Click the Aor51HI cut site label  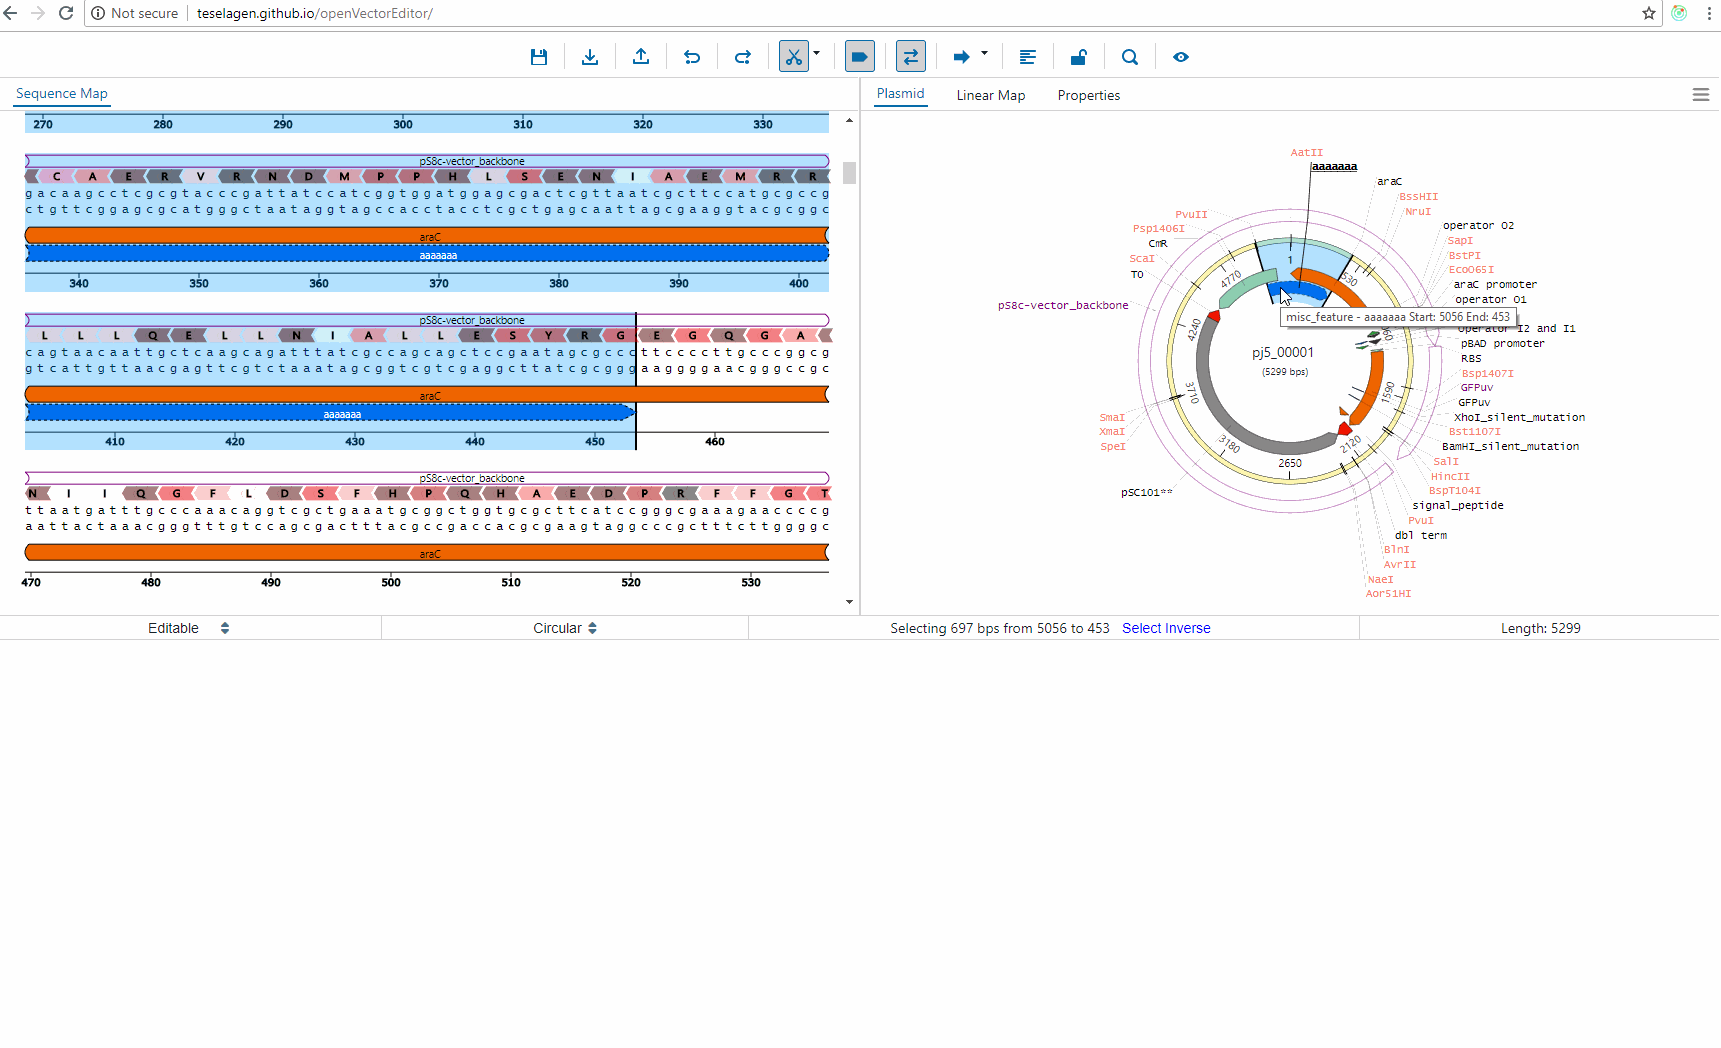click(x=1388, y=594)
